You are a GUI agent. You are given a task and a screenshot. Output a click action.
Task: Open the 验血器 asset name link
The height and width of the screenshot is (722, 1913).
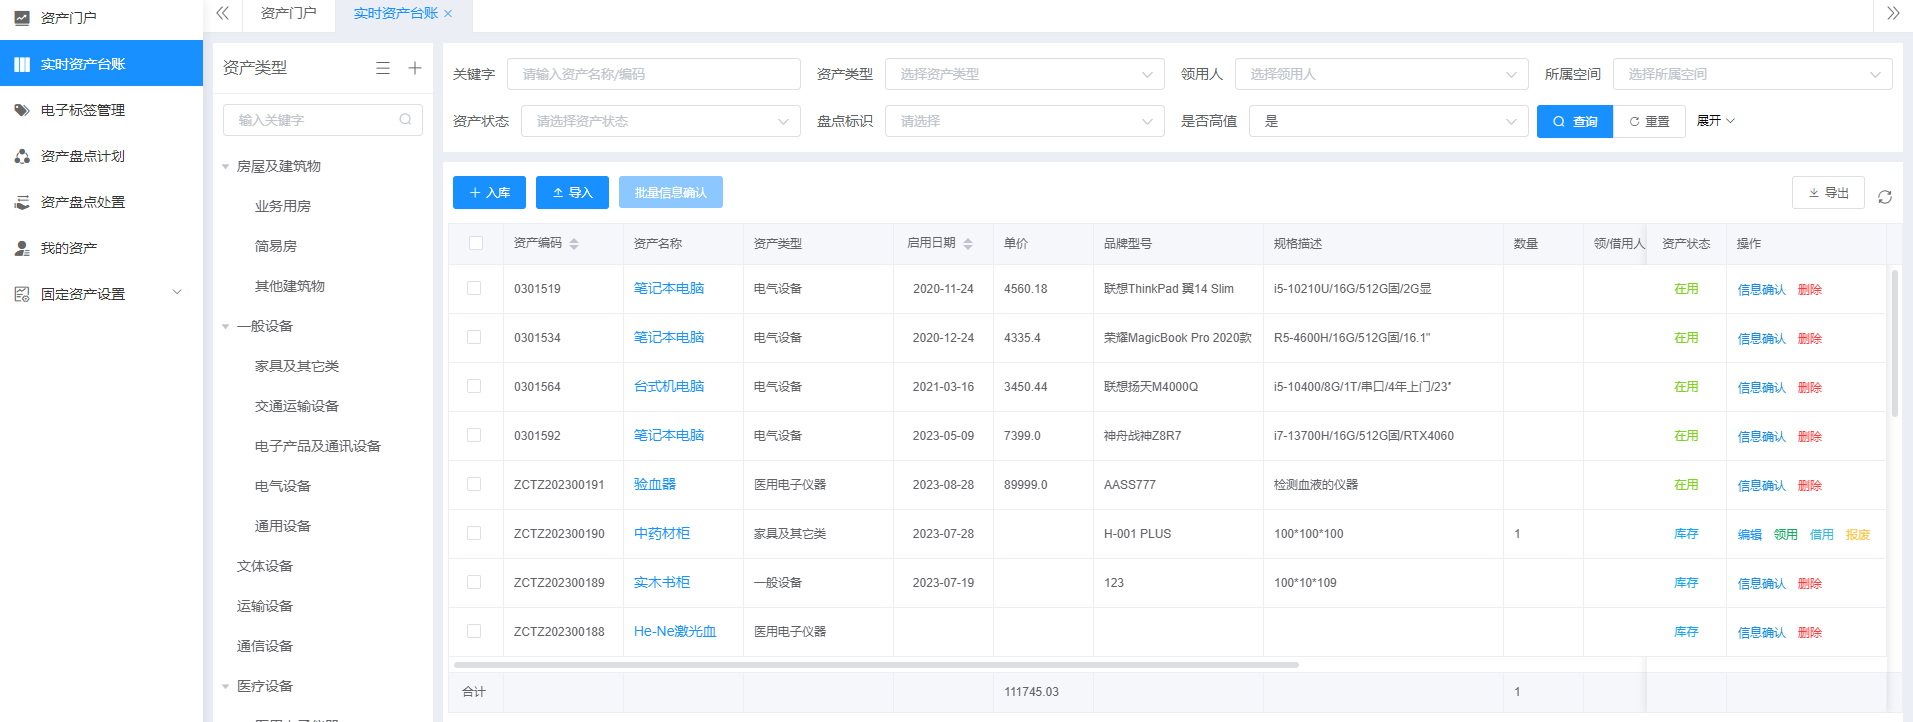click(655, 484)
